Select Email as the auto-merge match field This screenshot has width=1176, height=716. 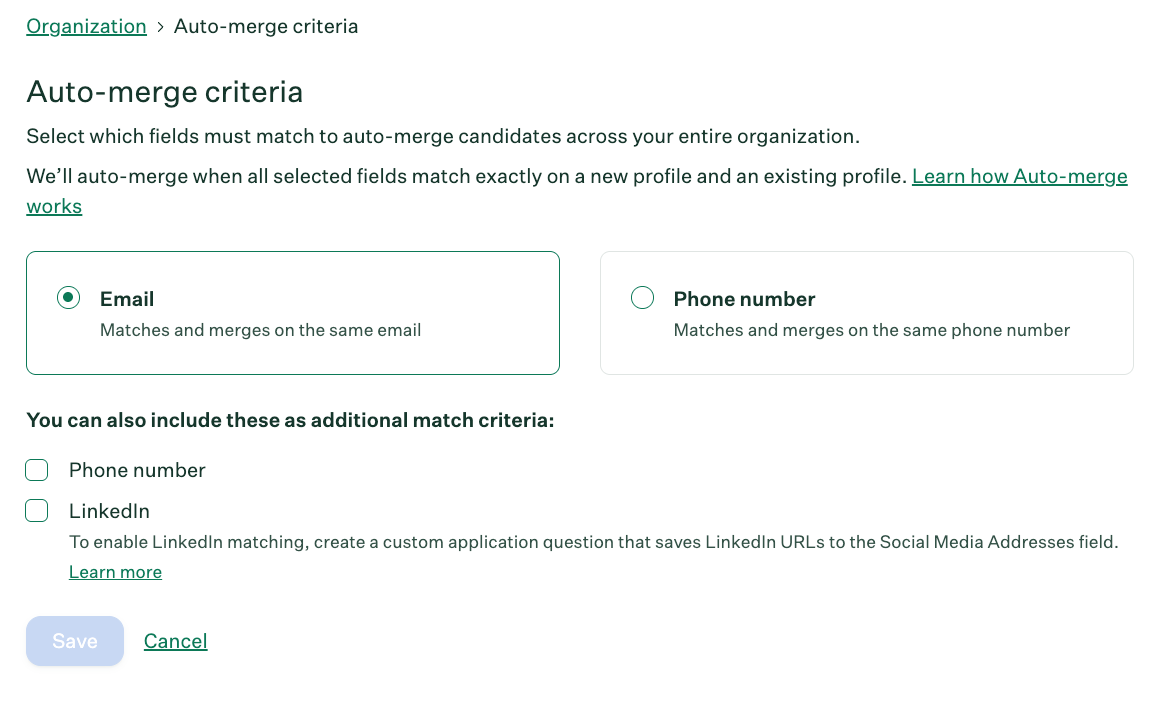pyautogui.click(x=67, y=297)
